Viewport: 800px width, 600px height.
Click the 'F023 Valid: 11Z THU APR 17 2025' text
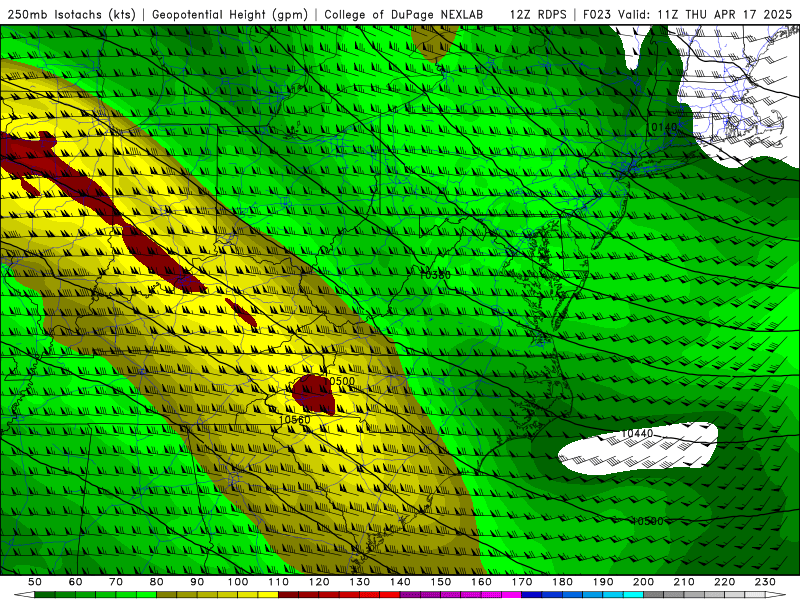(x=687, y=14)
